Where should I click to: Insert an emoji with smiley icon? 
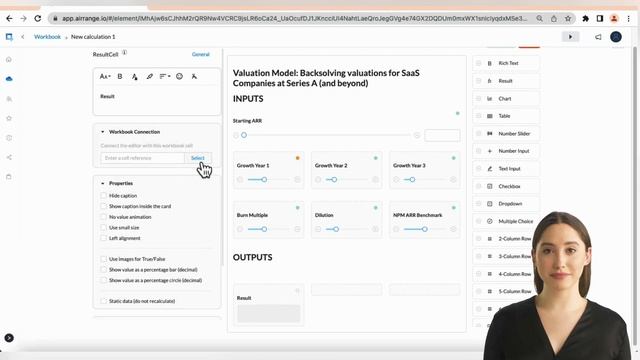coord(179,76)
